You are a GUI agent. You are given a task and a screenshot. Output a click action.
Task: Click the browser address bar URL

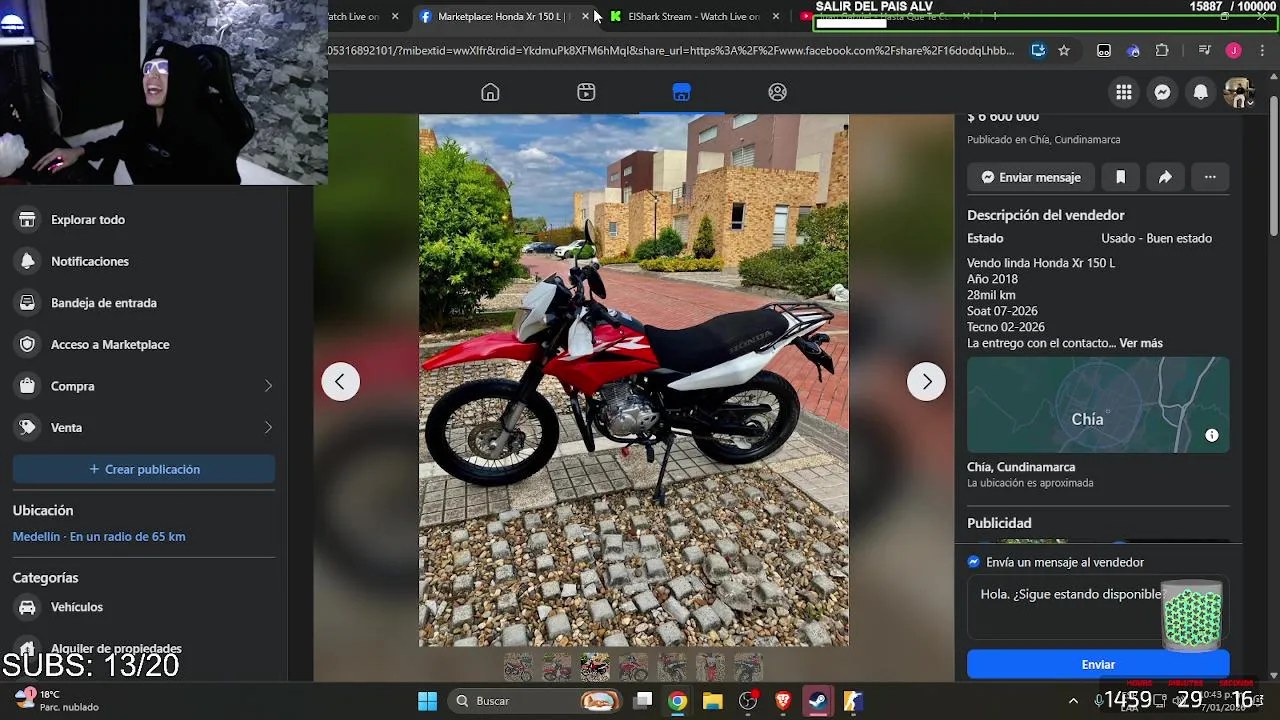tap(671, 50)
